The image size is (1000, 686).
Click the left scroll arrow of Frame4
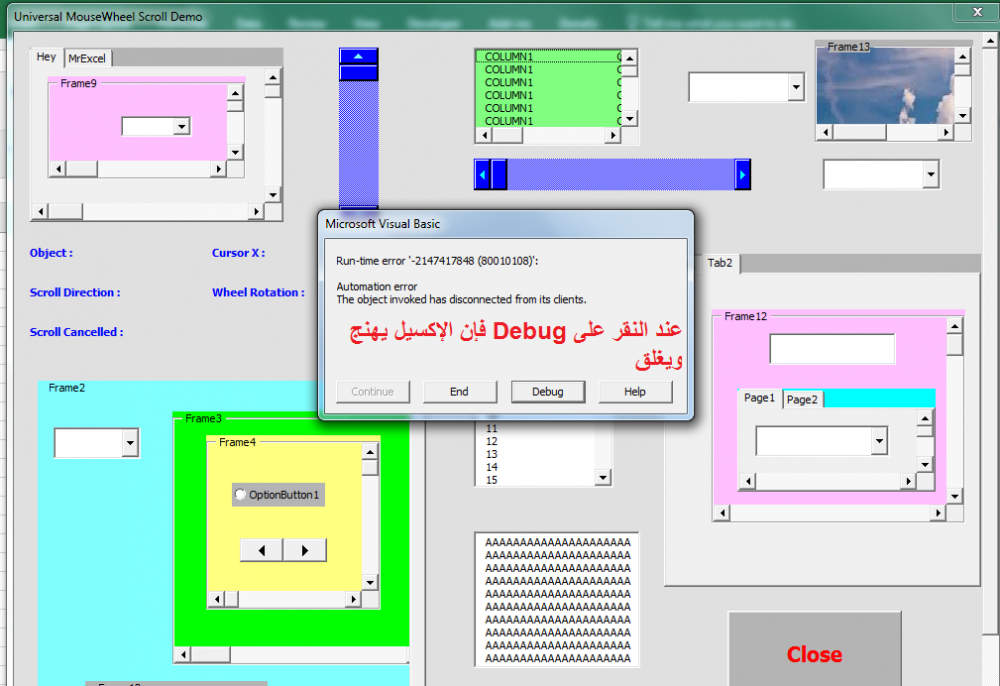tap(217, 599)
